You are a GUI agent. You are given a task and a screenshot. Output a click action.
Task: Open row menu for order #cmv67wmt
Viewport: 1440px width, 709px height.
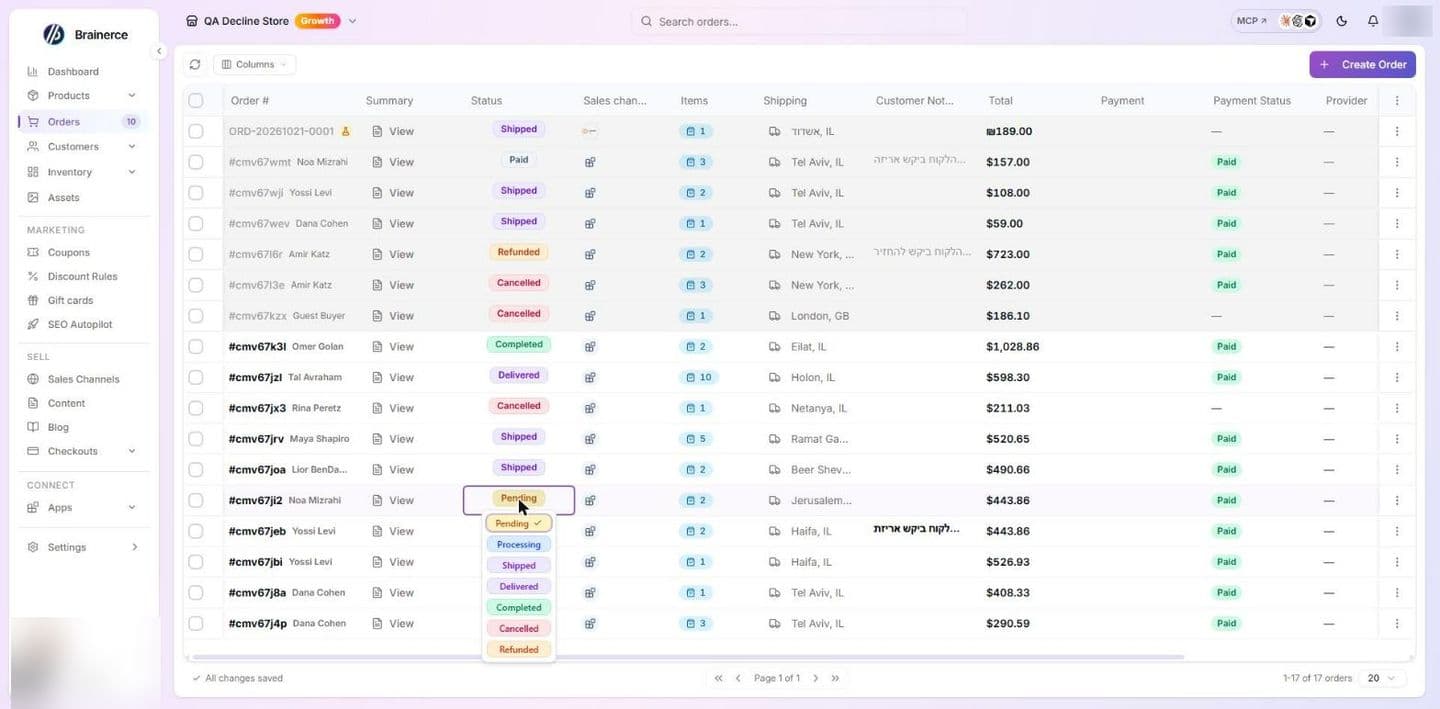(x=1397, y=162)
